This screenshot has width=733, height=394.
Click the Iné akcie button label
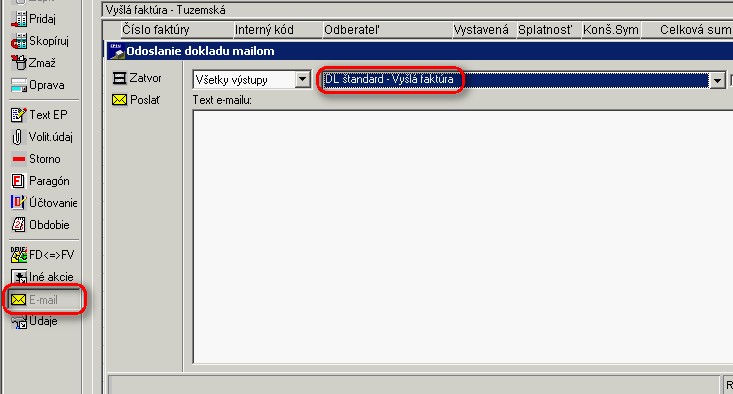51,277
